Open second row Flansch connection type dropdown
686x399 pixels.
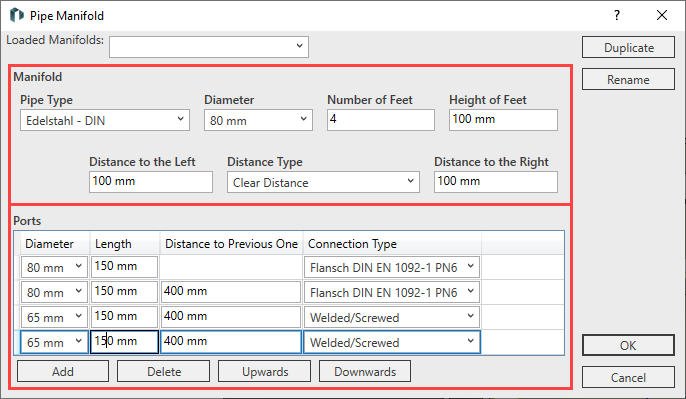(392, 292)
